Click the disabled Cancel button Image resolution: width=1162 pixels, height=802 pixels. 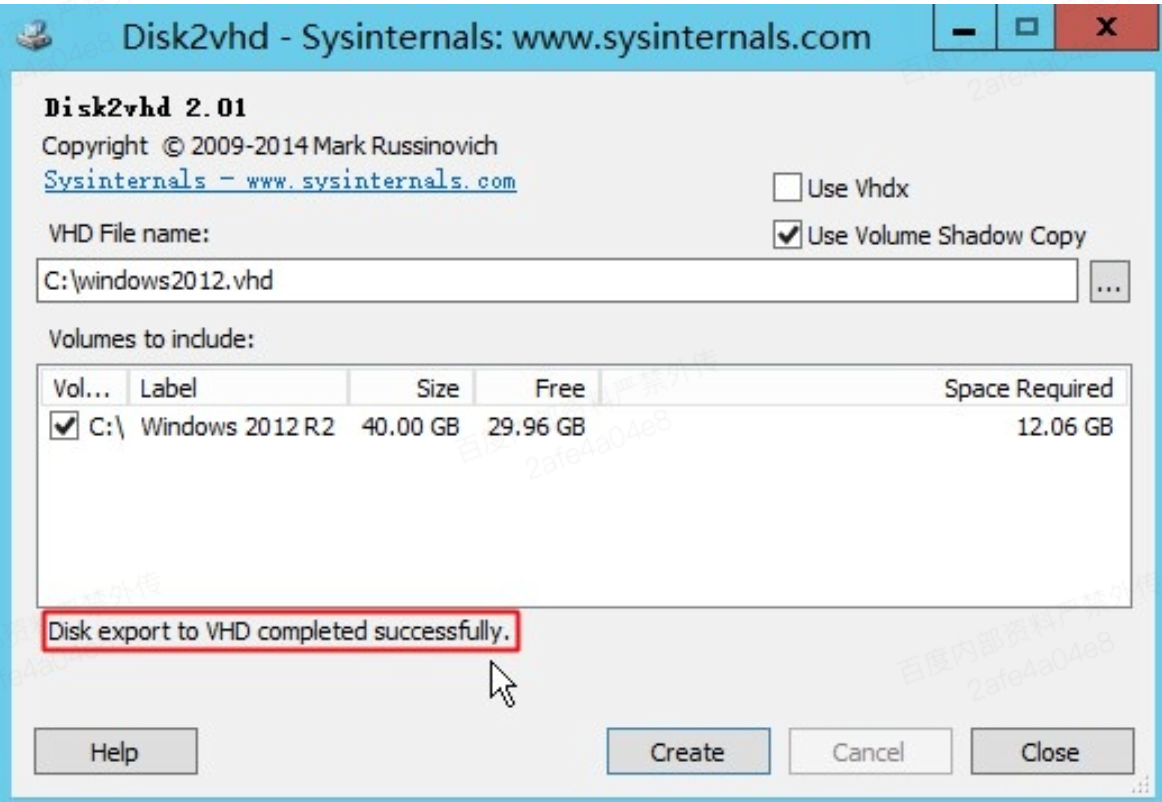pyautogui.click(x=869, y=751)
